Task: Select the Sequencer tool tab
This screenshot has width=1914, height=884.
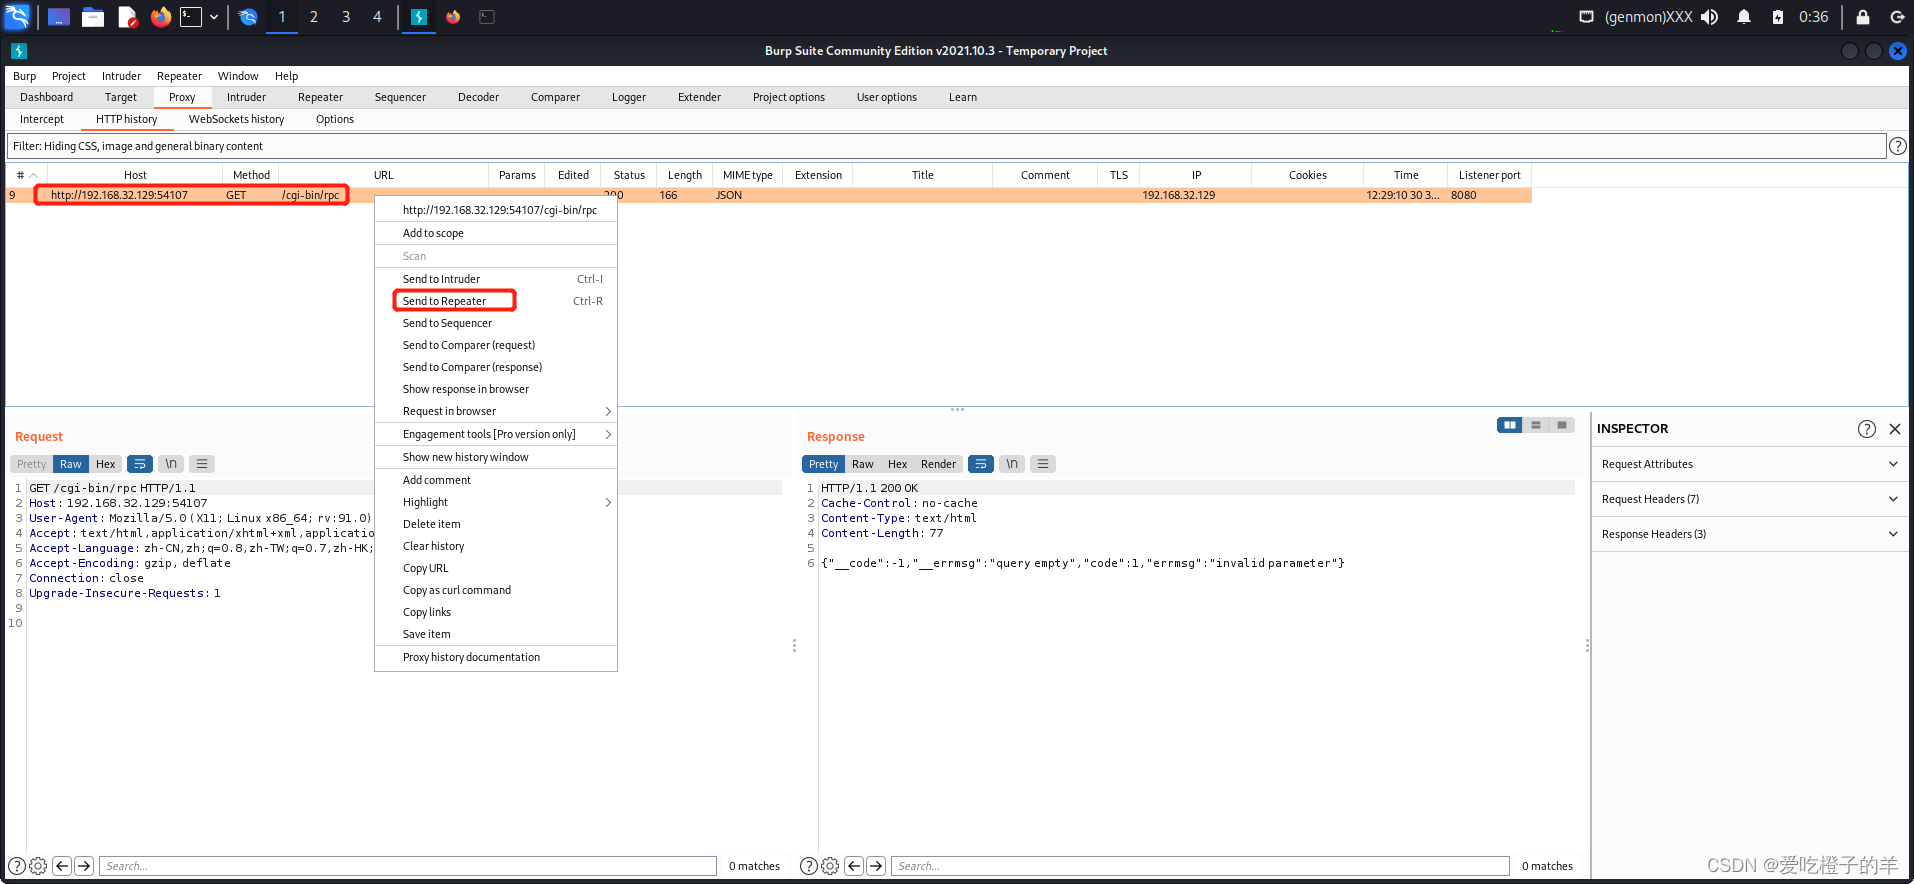Action: (x=400, y=97)
